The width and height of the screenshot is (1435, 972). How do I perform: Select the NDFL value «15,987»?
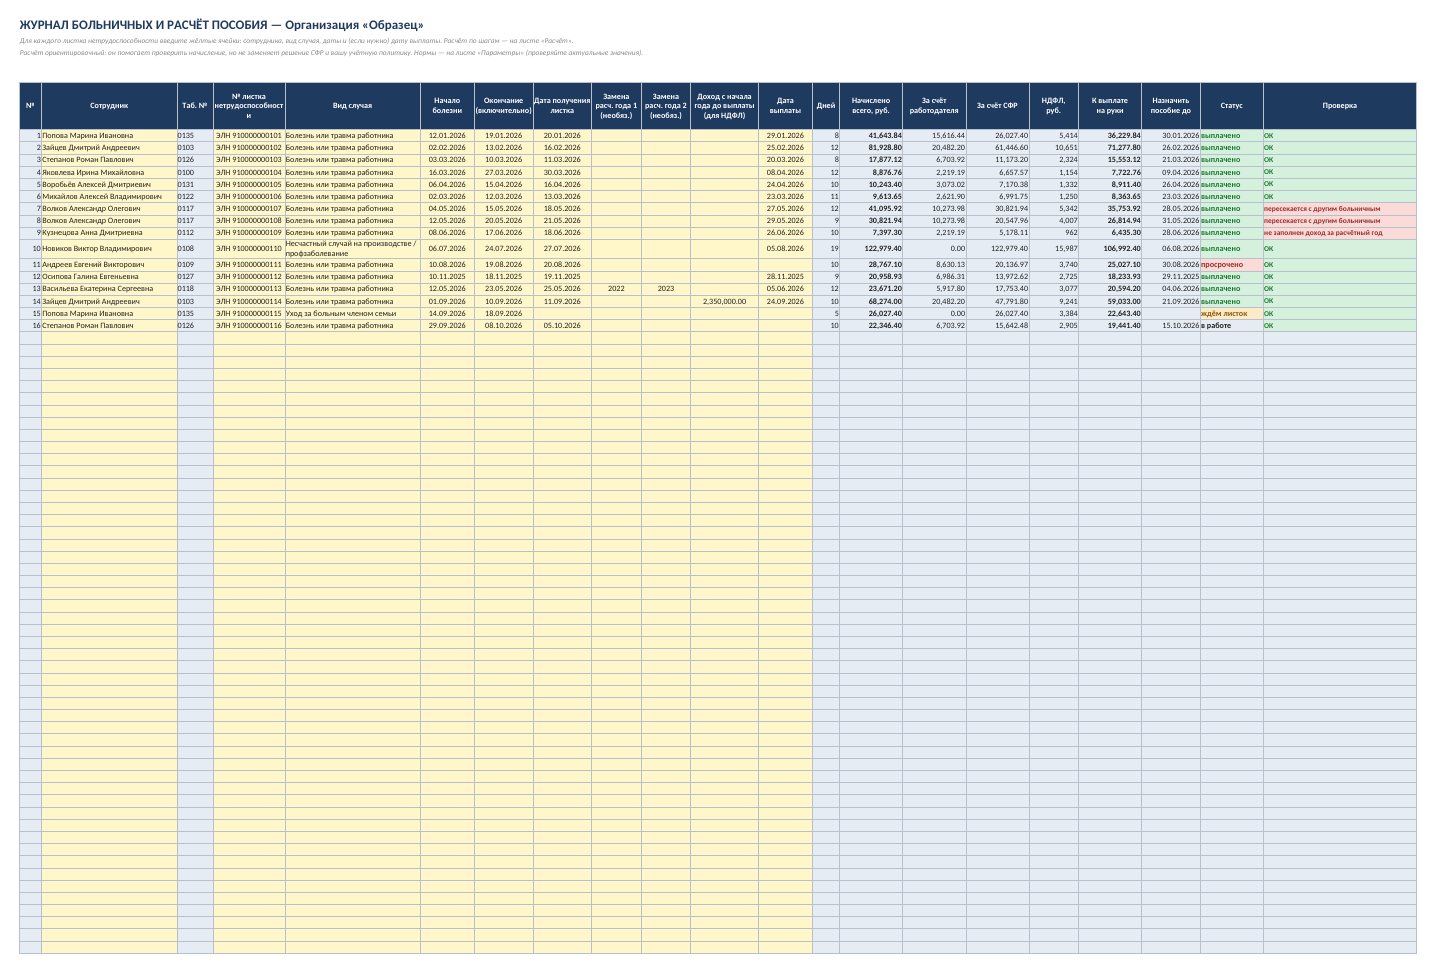[x=1054, y=248]
